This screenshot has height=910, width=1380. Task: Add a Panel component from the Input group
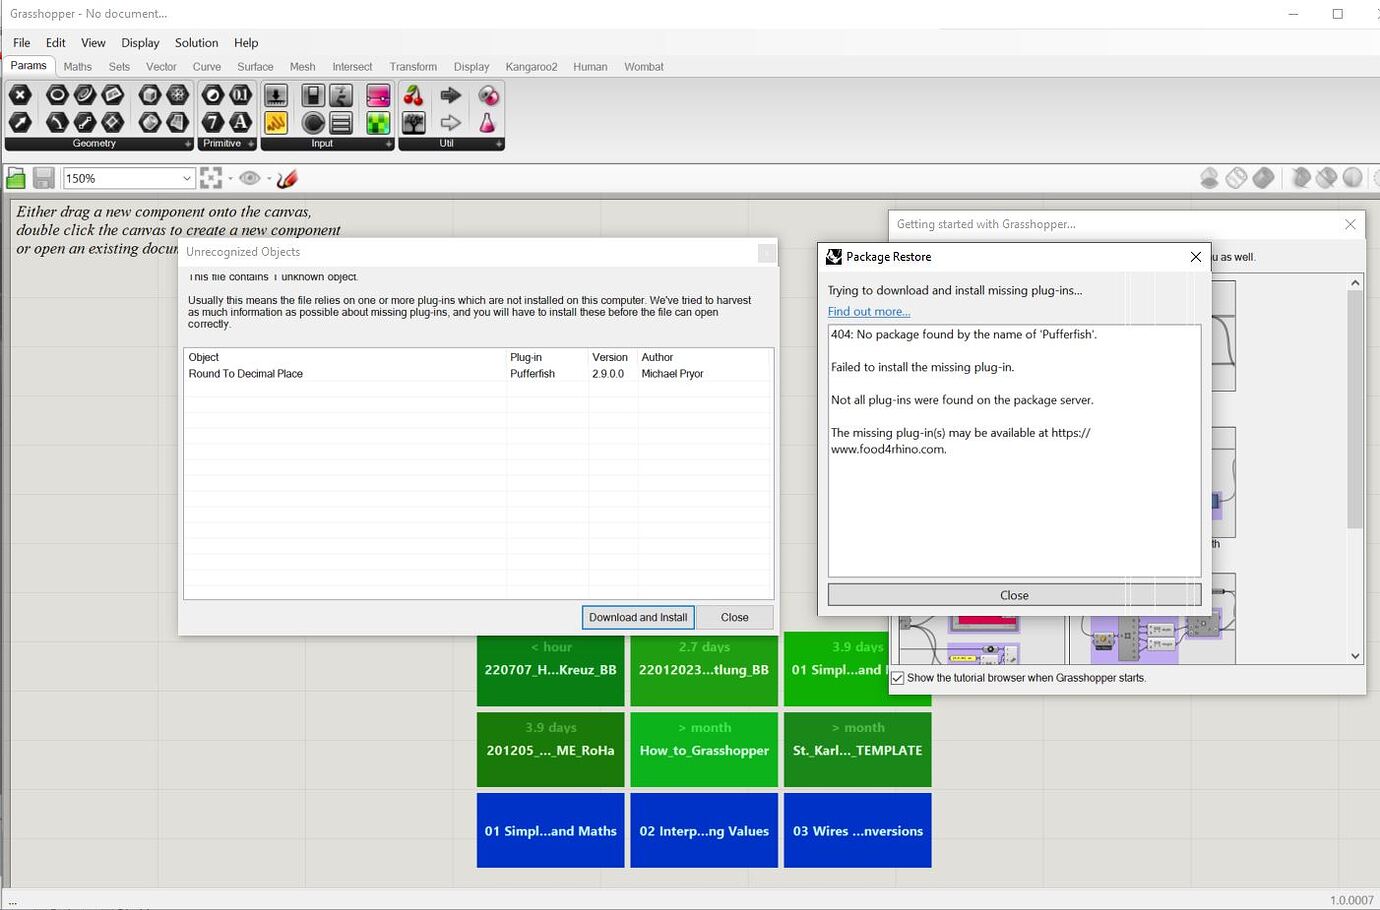[x=340, y=122]
